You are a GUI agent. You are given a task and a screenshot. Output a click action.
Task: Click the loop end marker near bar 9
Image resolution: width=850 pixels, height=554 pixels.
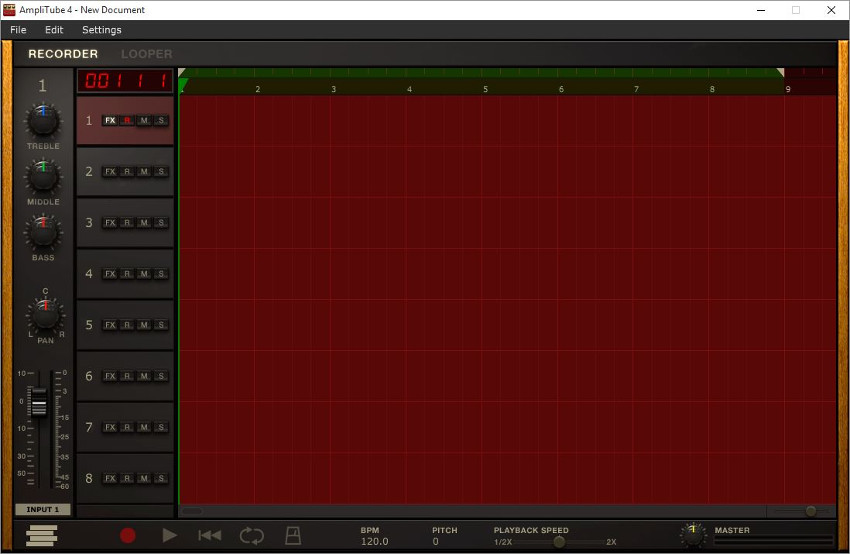pos(780,72)
